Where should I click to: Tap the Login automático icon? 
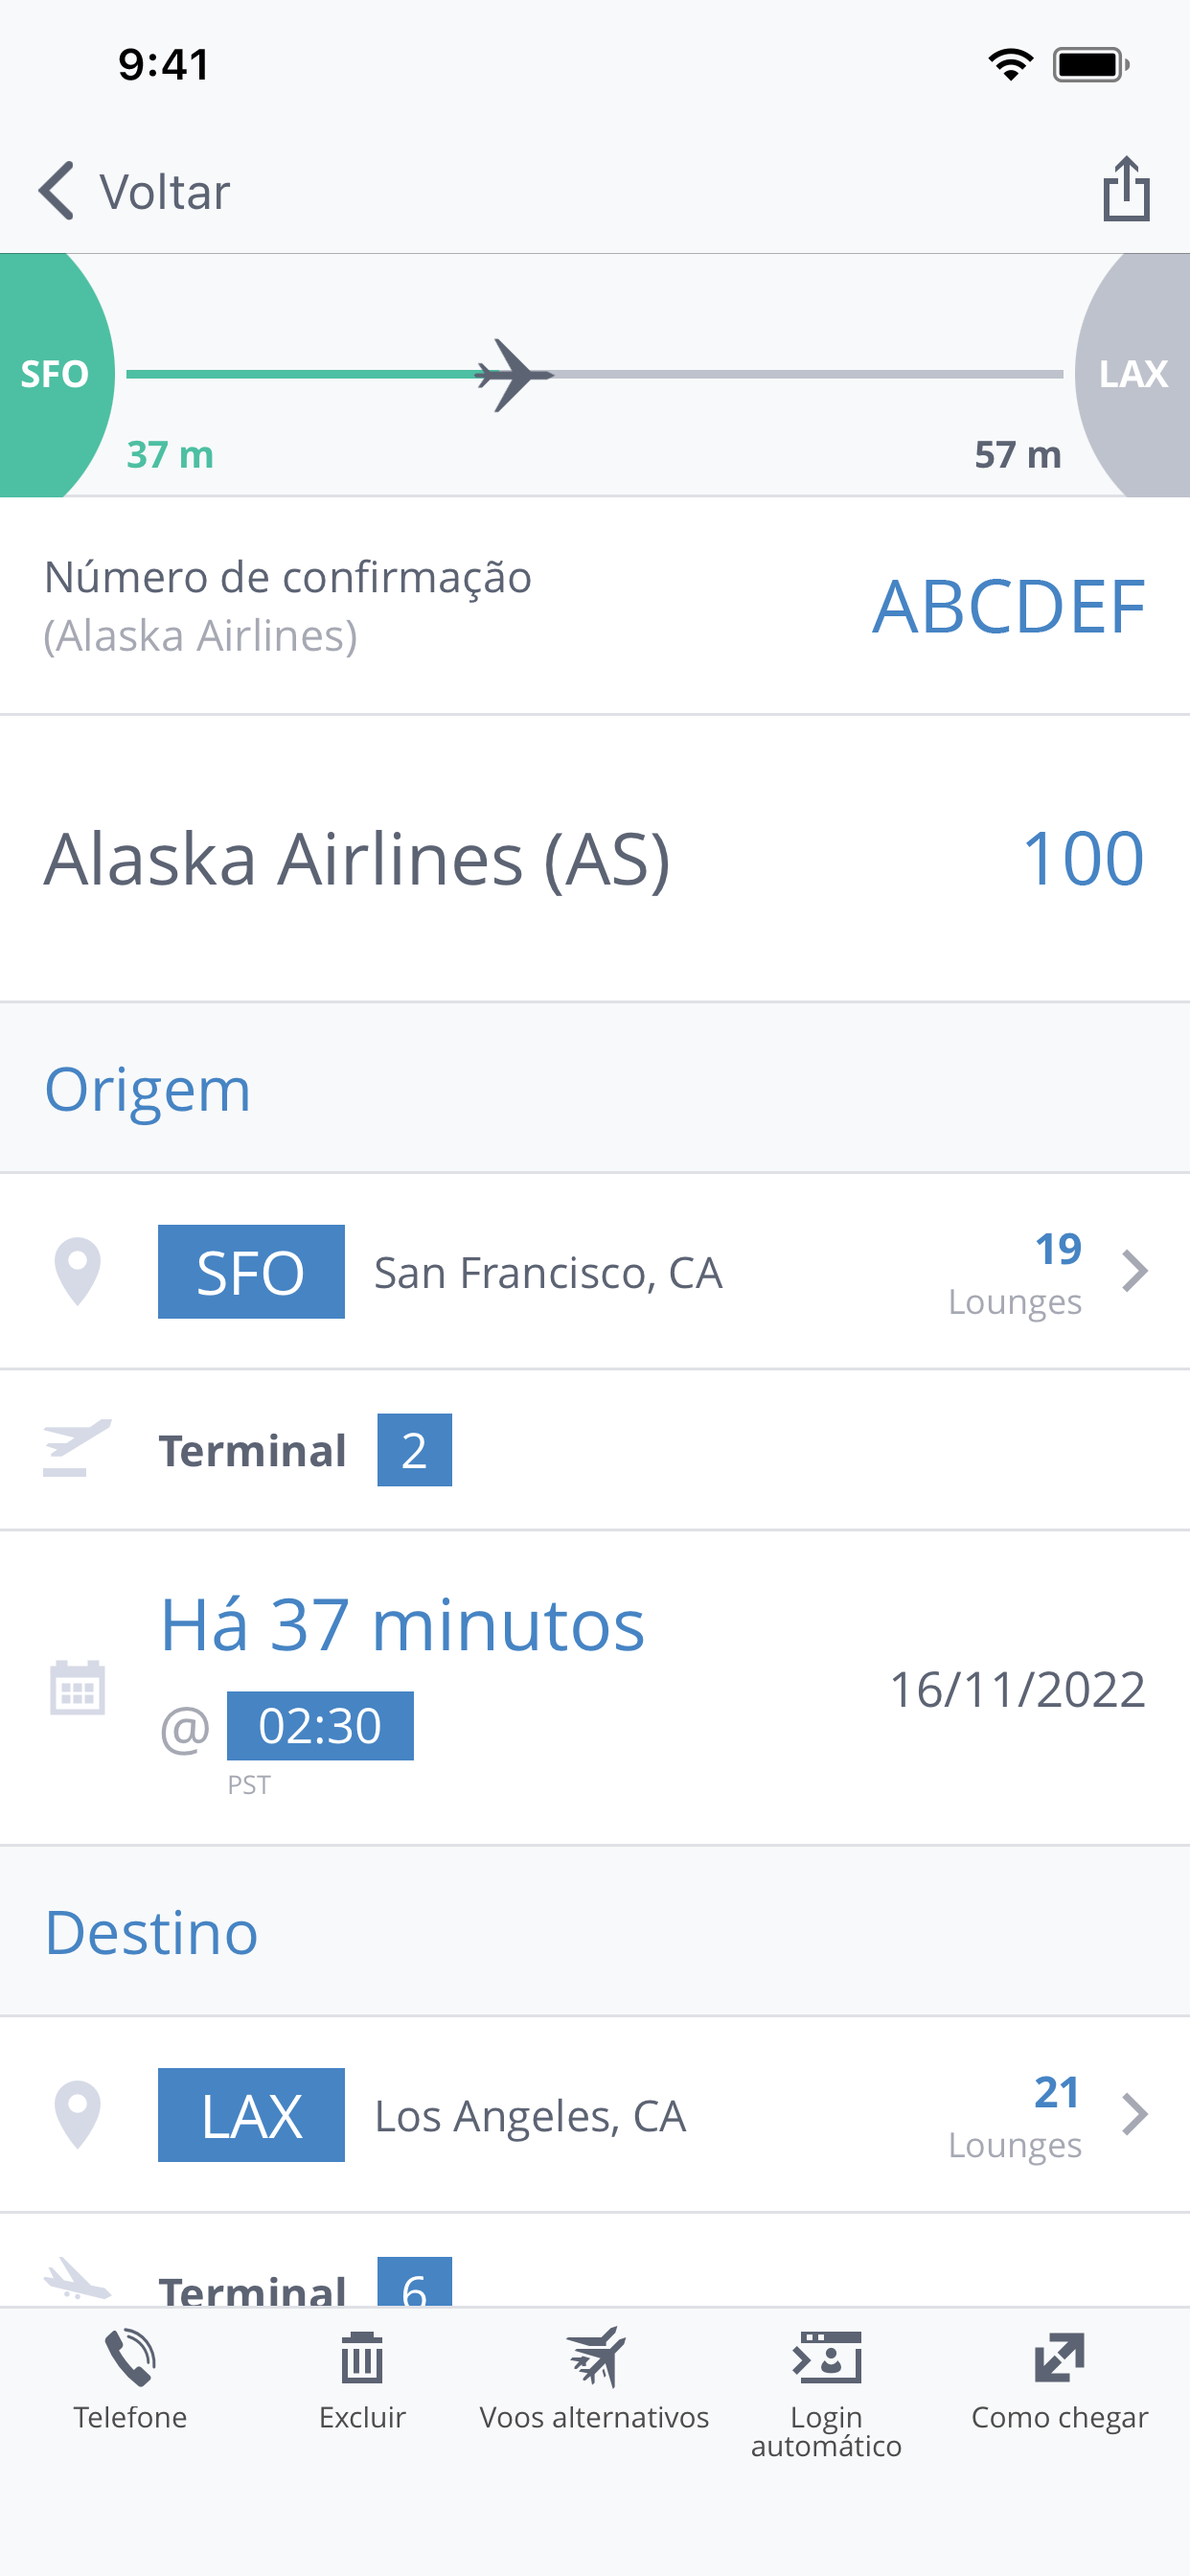tap(827, 2357)
